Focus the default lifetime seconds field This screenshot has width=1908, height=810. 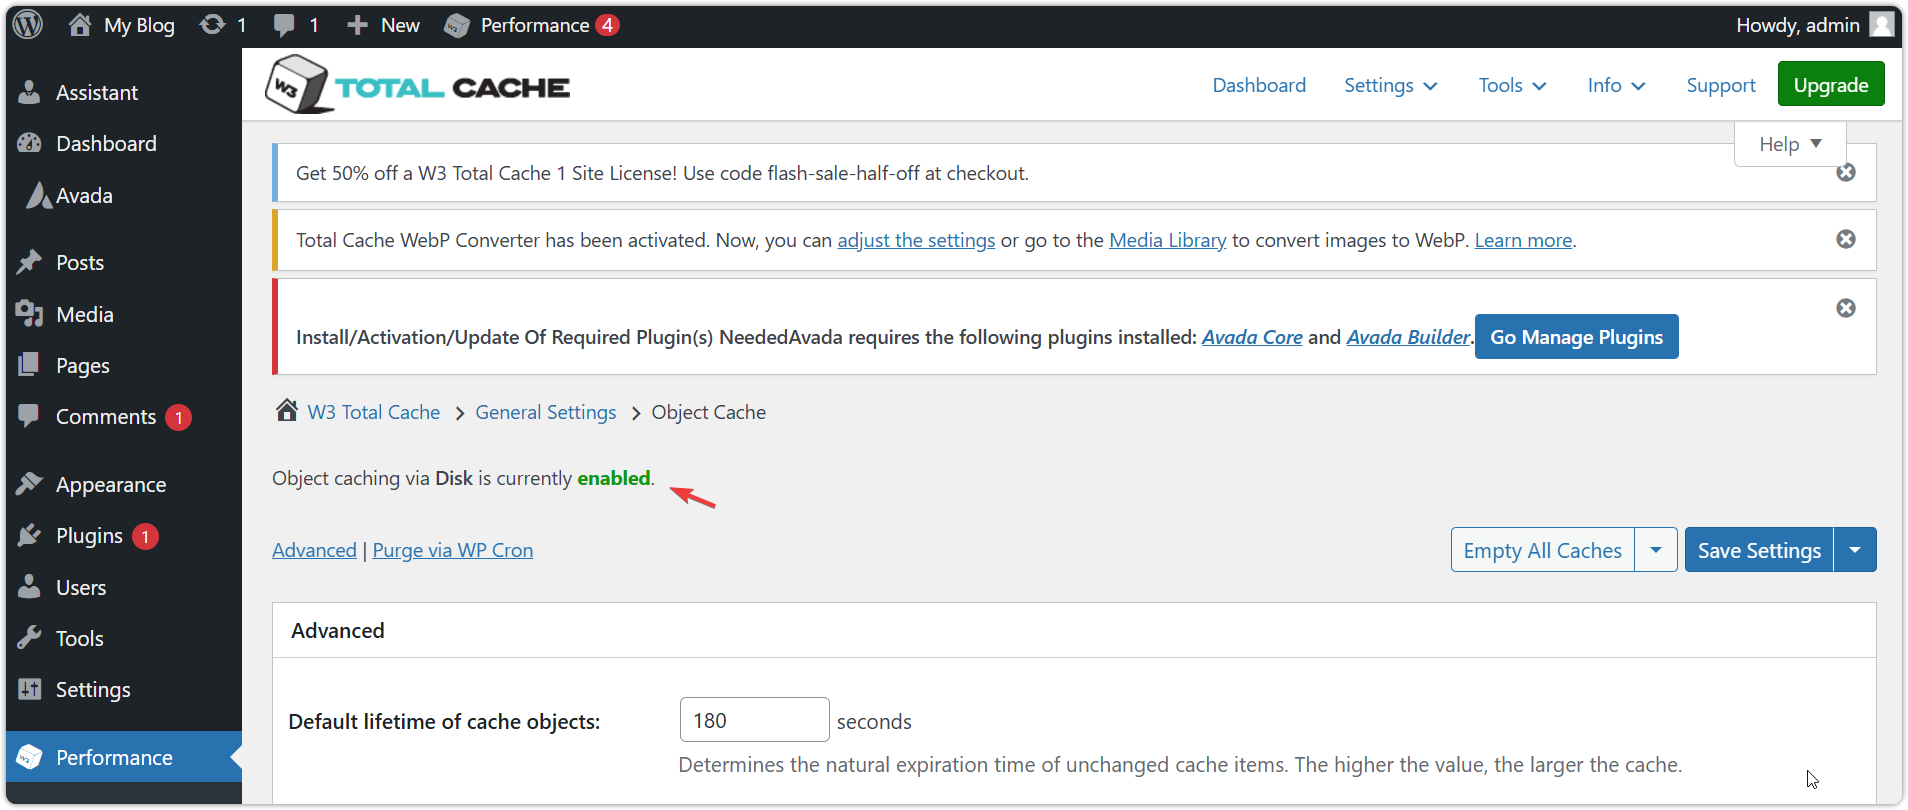click(754, 720)
